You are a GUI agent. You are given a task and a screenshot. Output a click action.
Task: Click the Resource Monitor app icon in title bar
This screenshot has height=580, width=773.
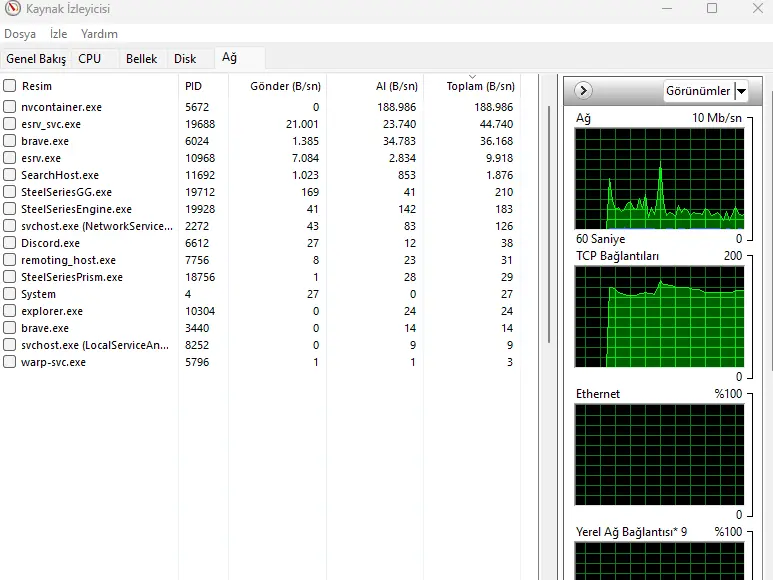tap(12, 8)
